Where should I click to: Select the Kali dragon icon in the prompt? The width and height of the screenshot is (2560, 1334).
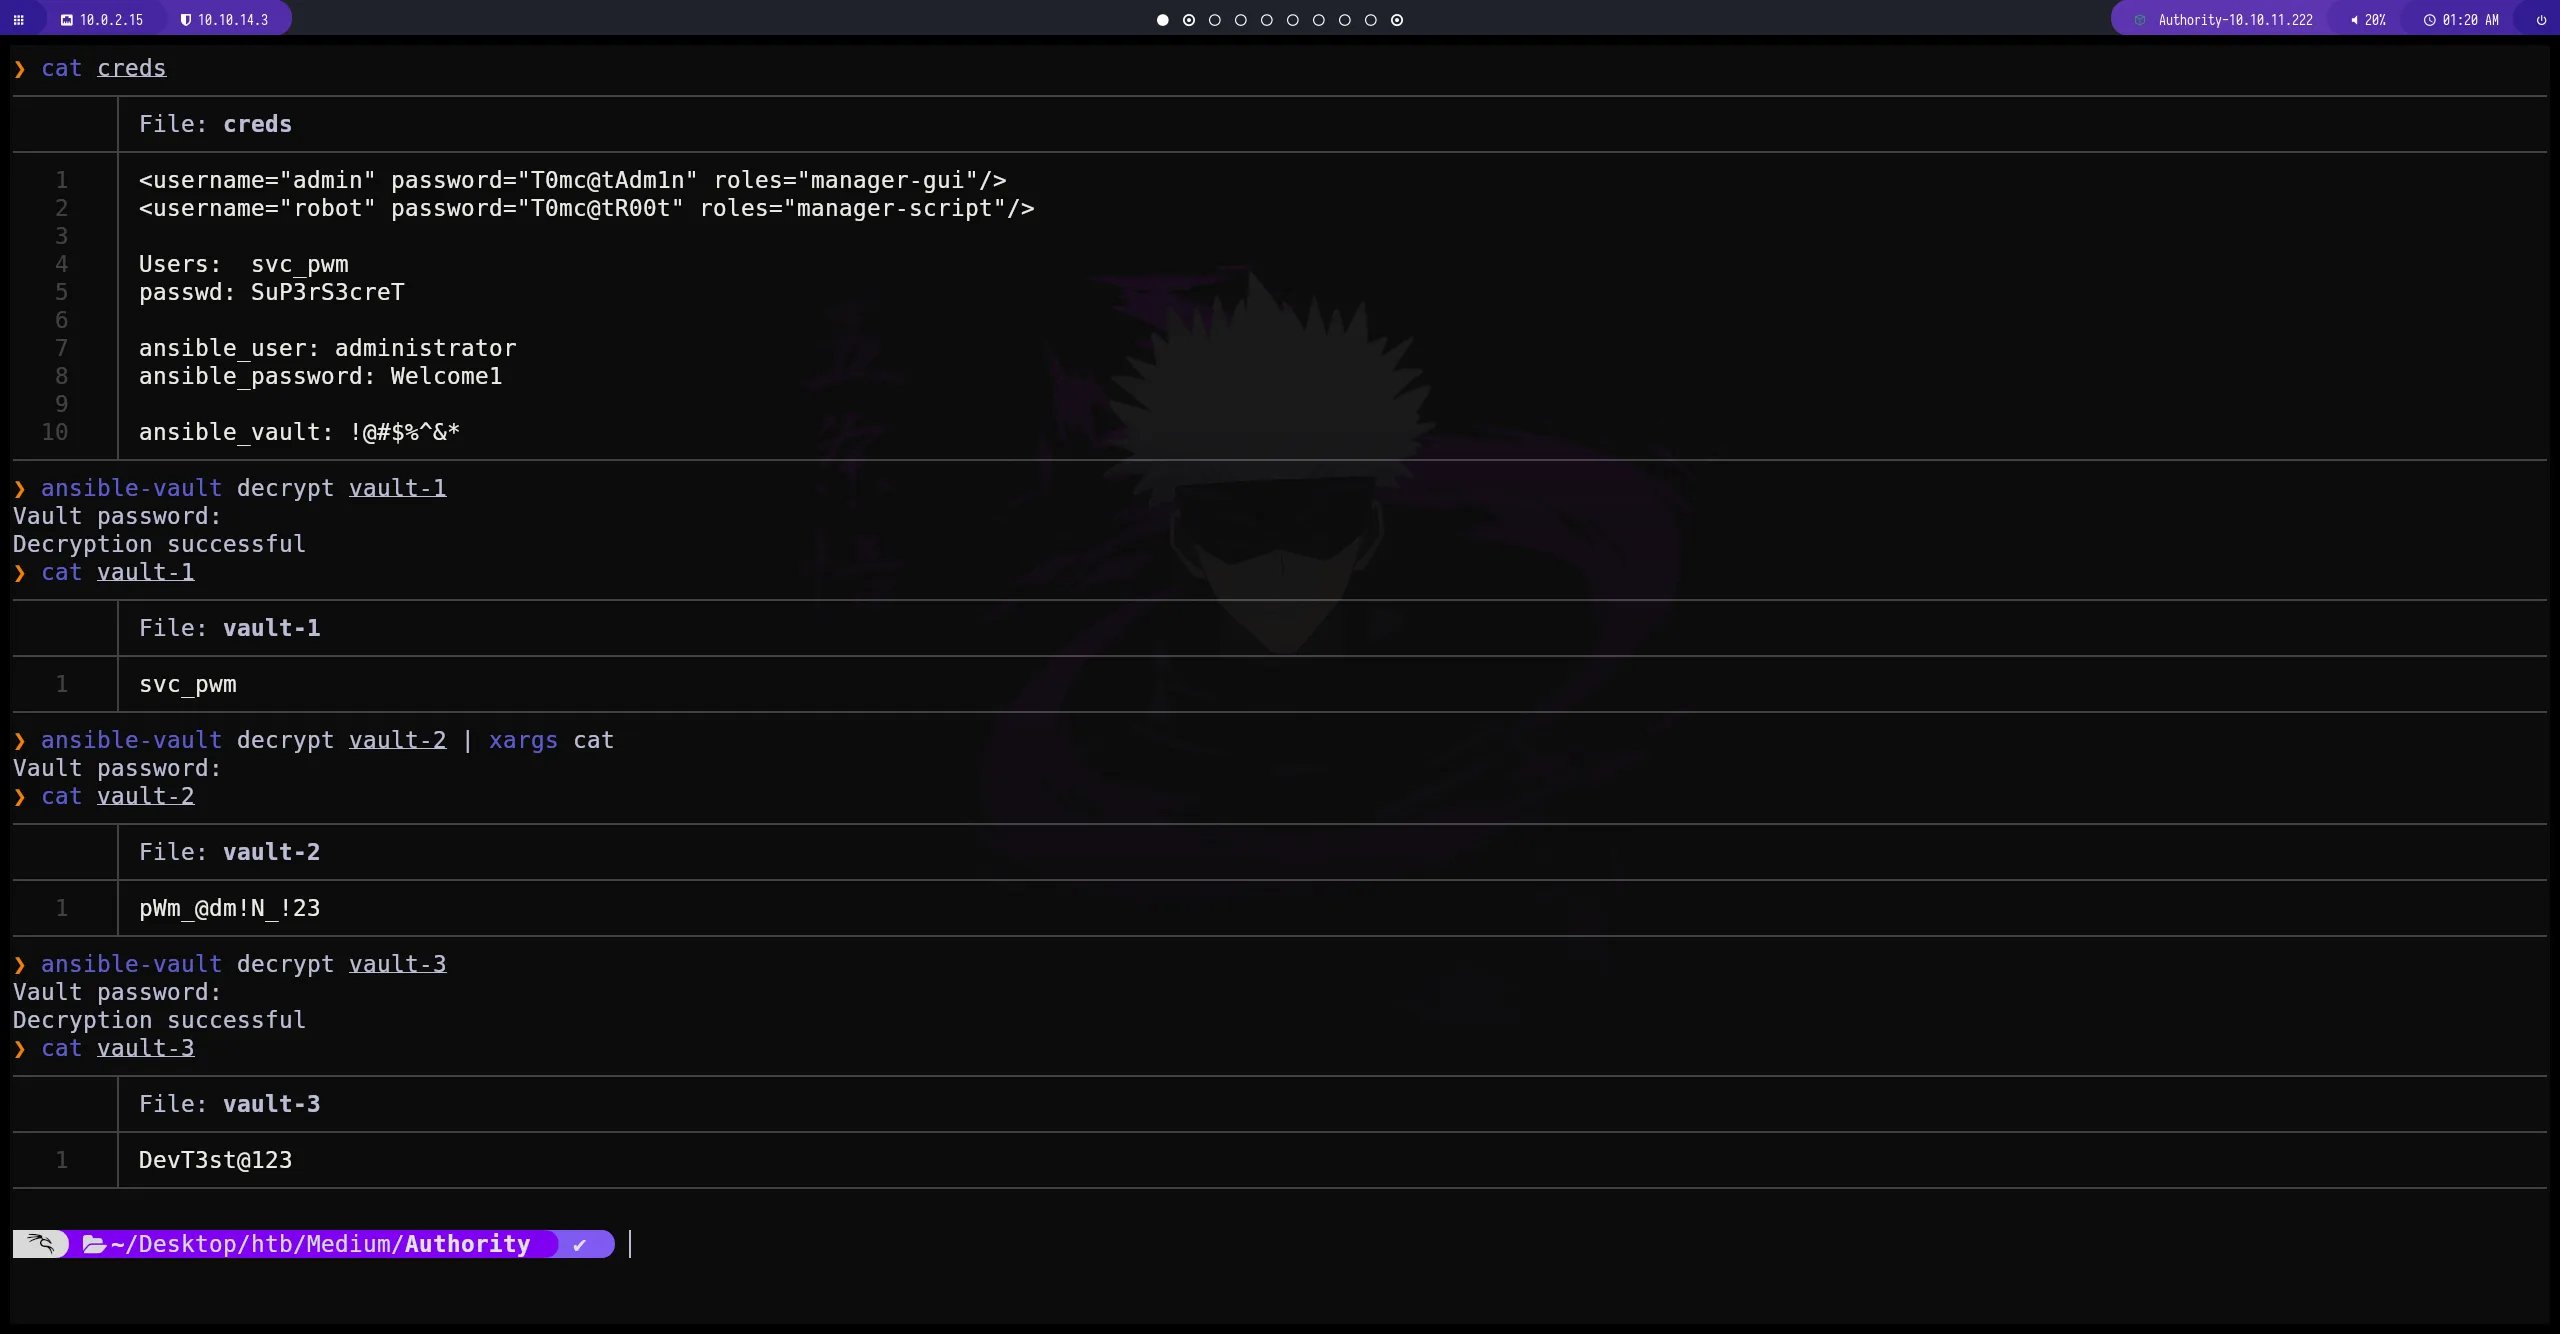point(40,1243)
